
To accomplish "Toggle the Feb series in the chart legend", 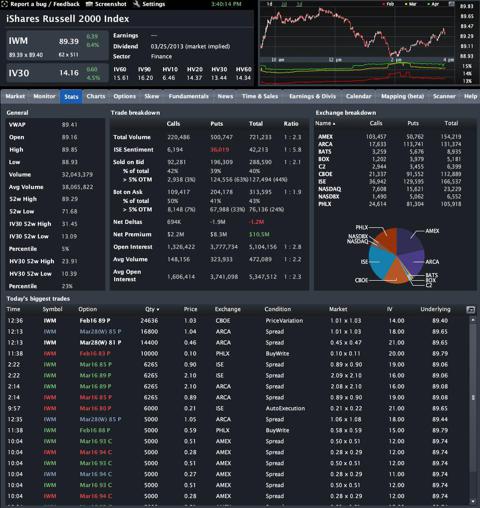I will click(388, 4).
